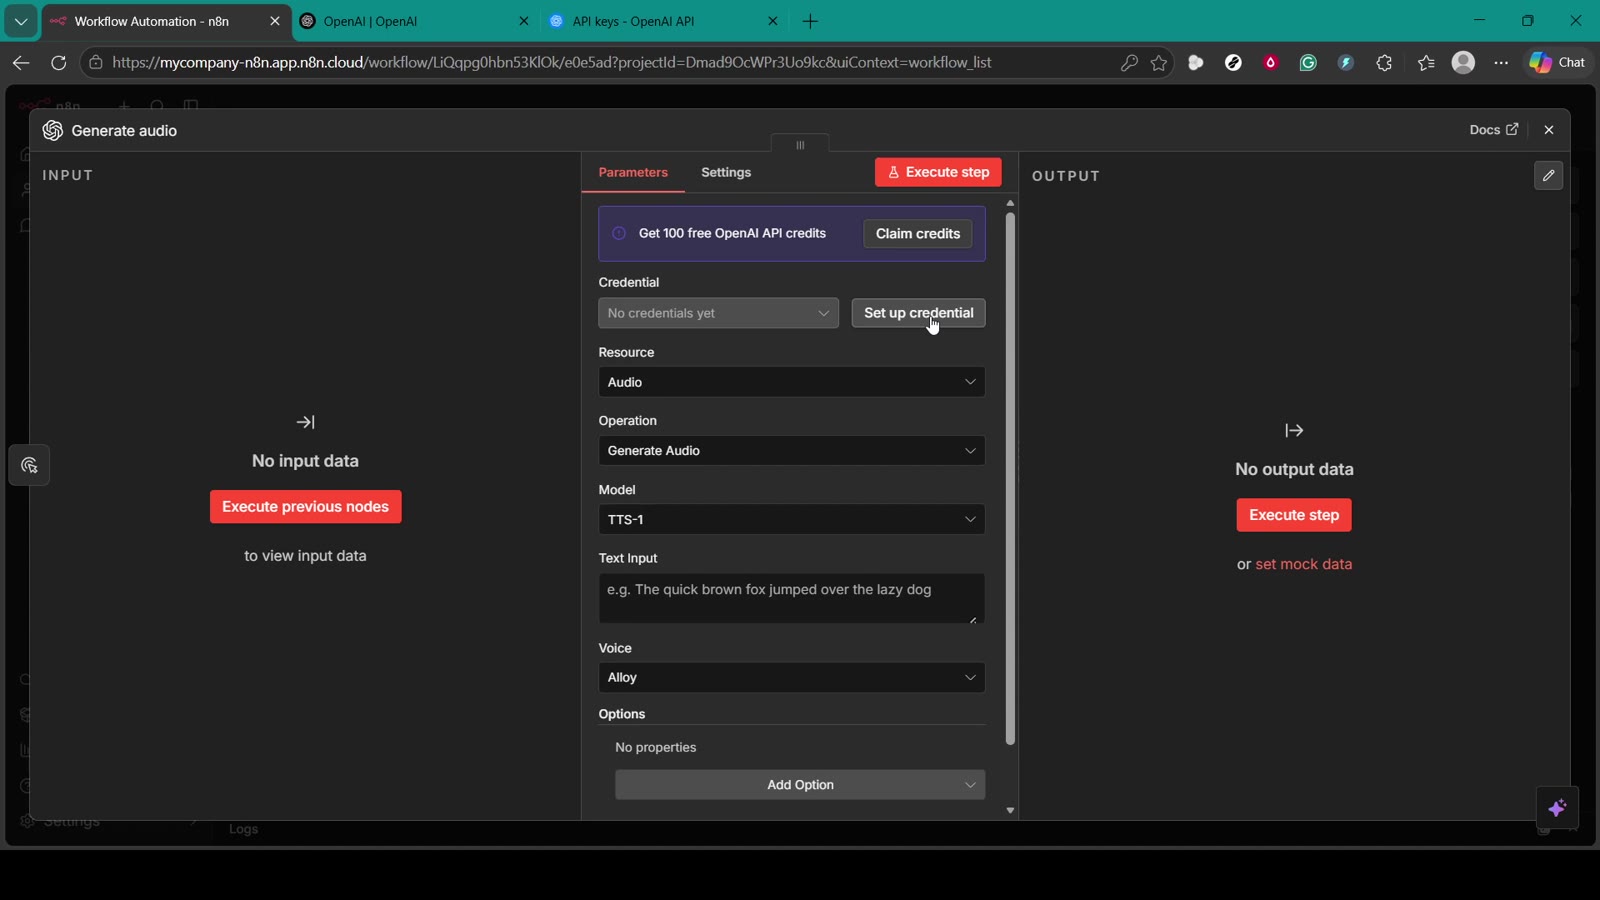Screen dimensions: 1600x900
Task: Click the input arrow icon above No input data
Action: [306, 422]
